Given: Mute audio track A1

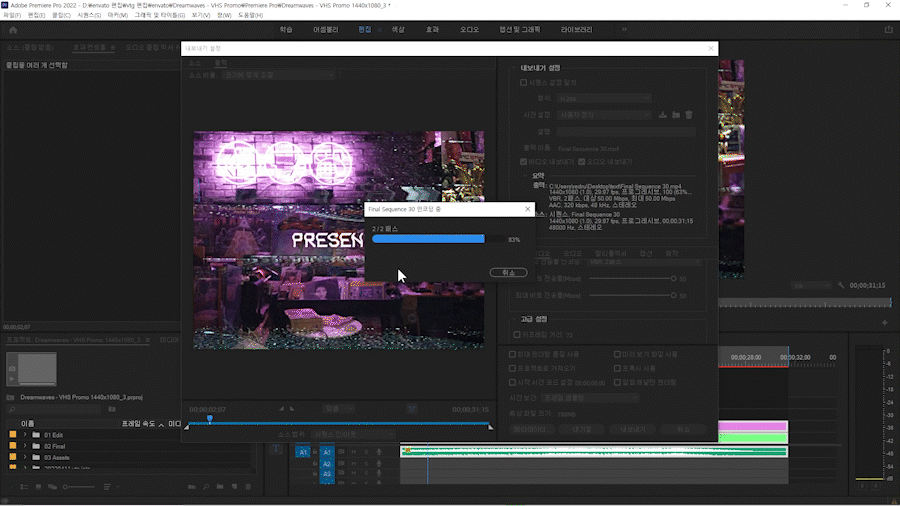Looking at the screenshot, I should click(x=354, y=452).
